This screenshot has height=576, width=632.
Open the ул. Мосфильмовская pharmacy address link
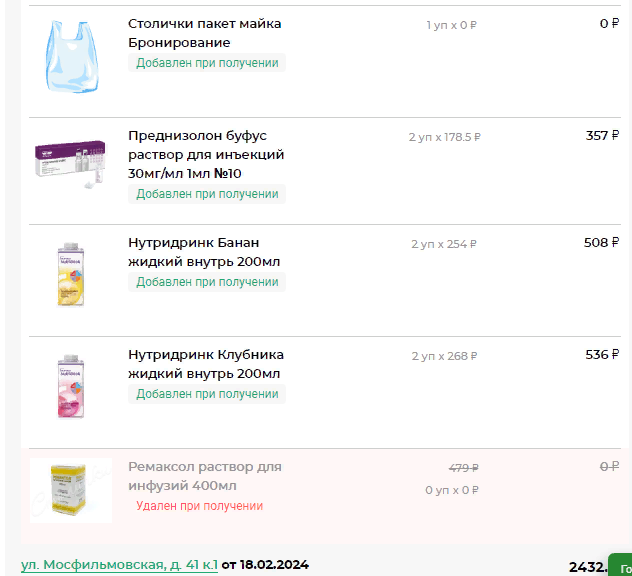[x=119, y=565]
